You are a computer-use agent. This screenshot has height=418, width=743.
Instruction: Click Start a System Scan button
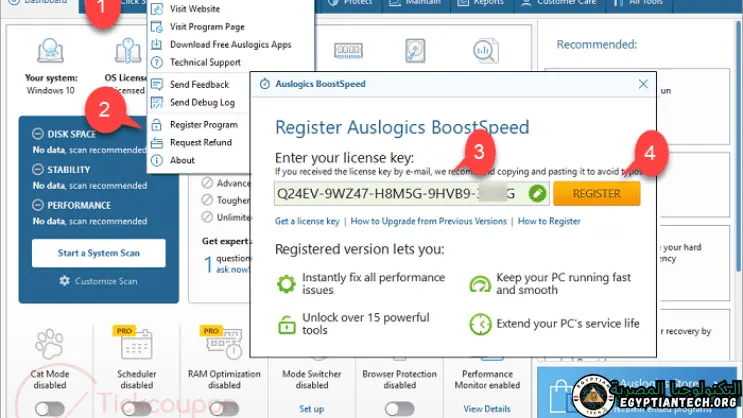click(99, 253)
